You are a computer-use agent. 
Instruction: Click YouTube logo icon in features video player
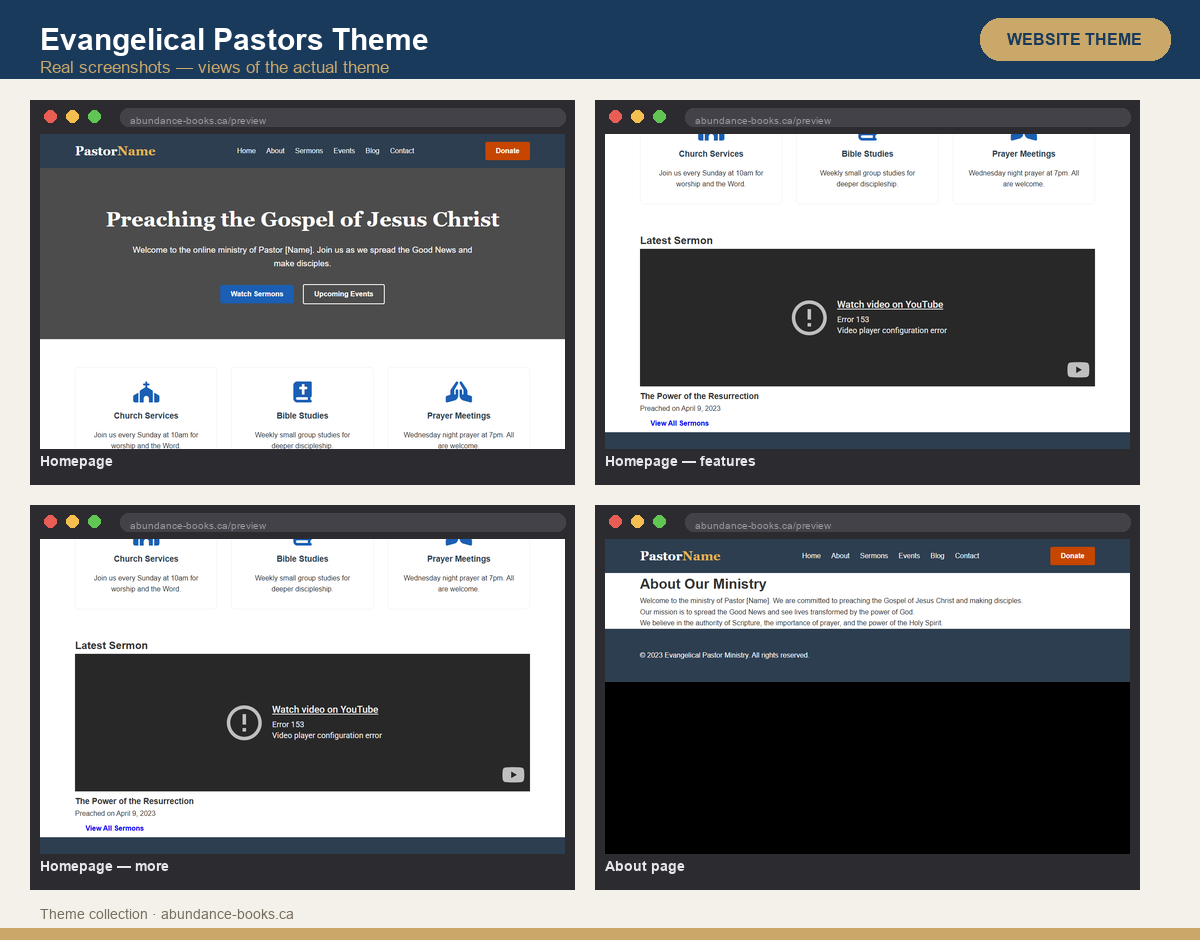point(1078,370)
